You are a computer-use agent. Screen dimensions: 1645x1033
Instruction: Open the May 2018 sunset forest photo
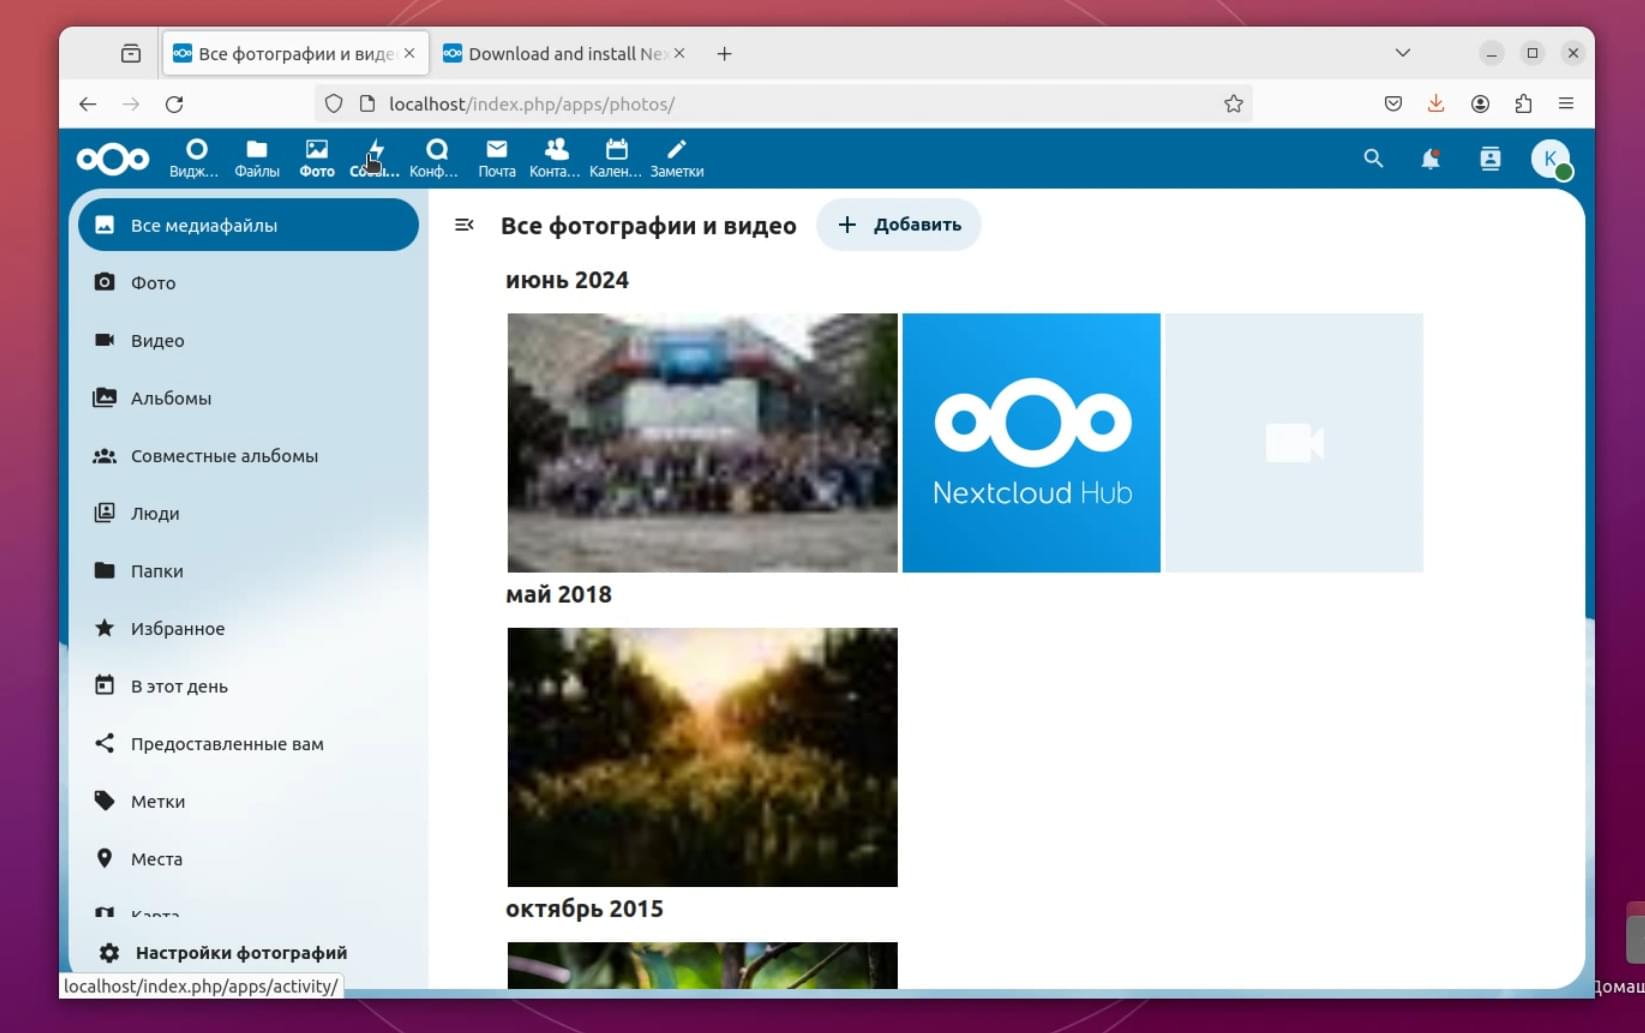(702, 757)
